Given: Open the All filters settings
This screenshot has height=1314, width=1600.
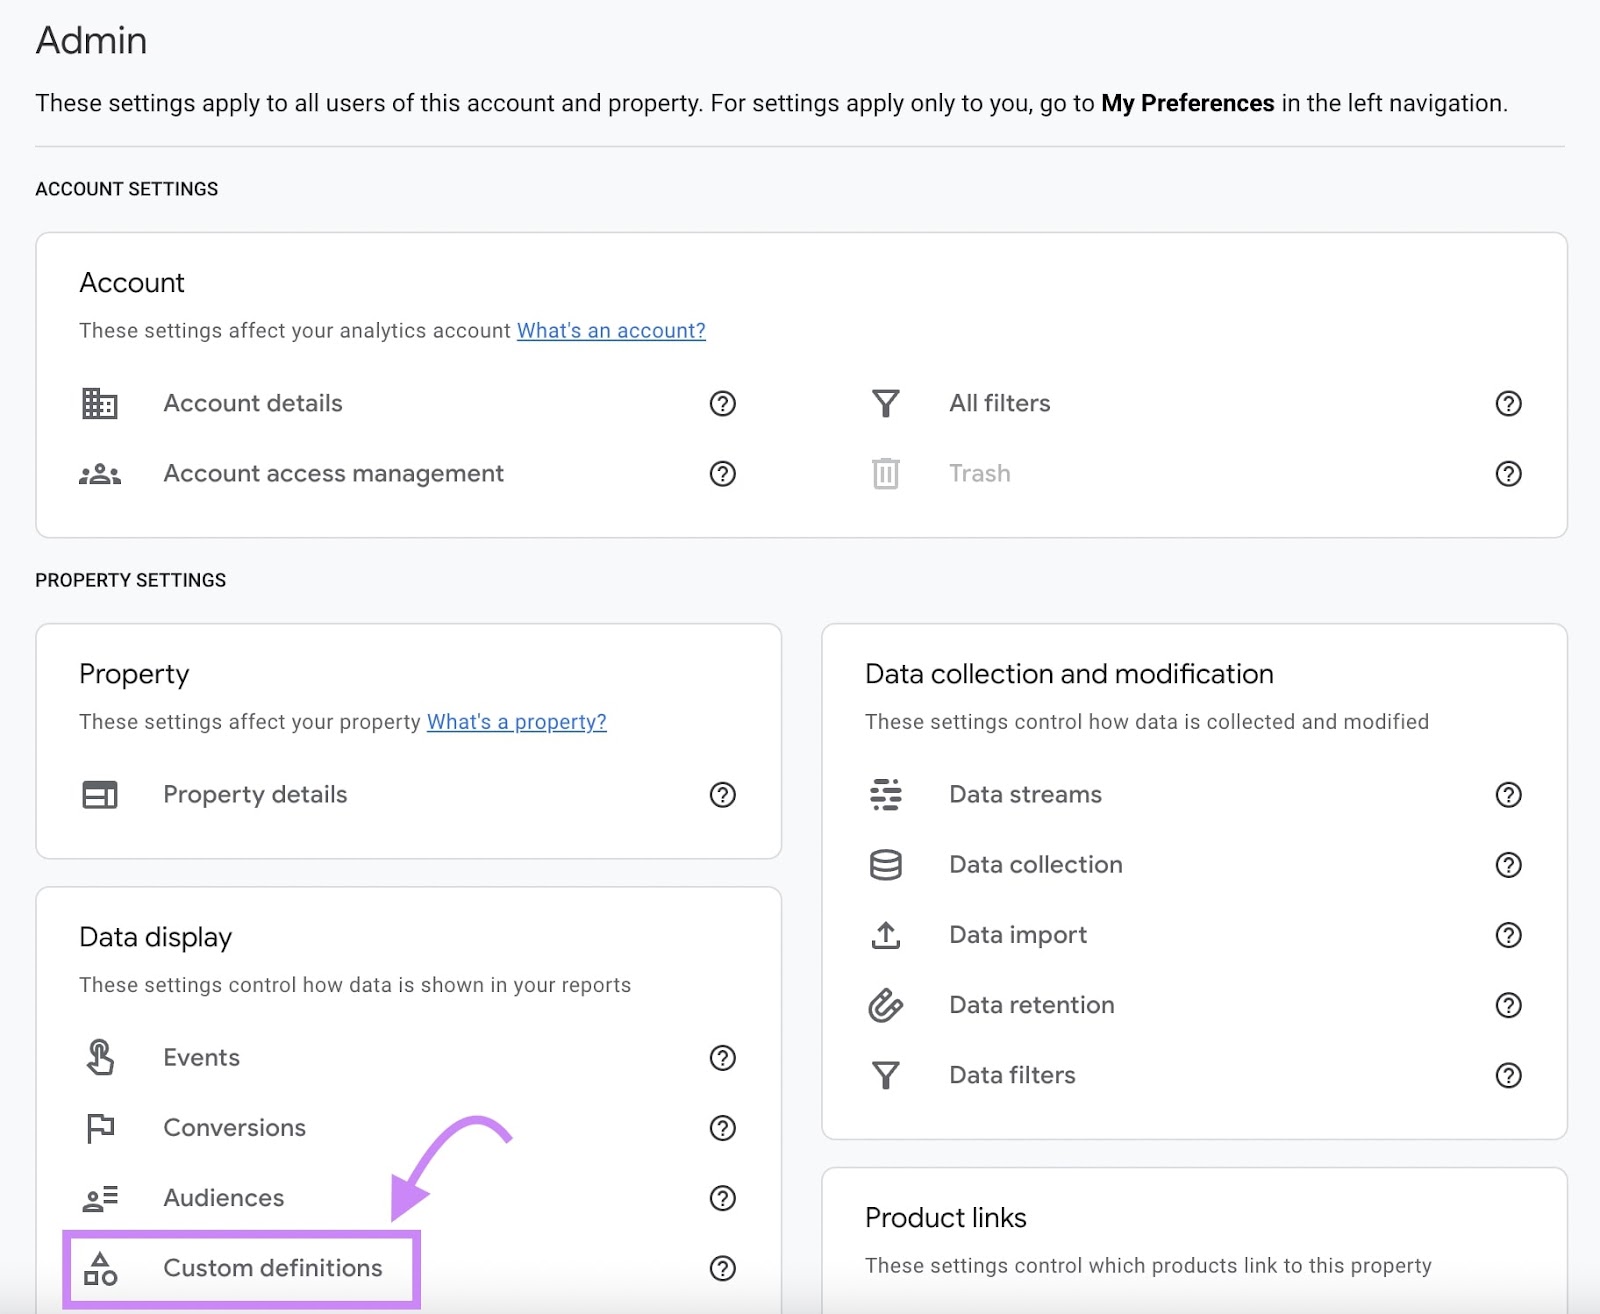Looking at the screenshot, I should [x=998, y=403].
